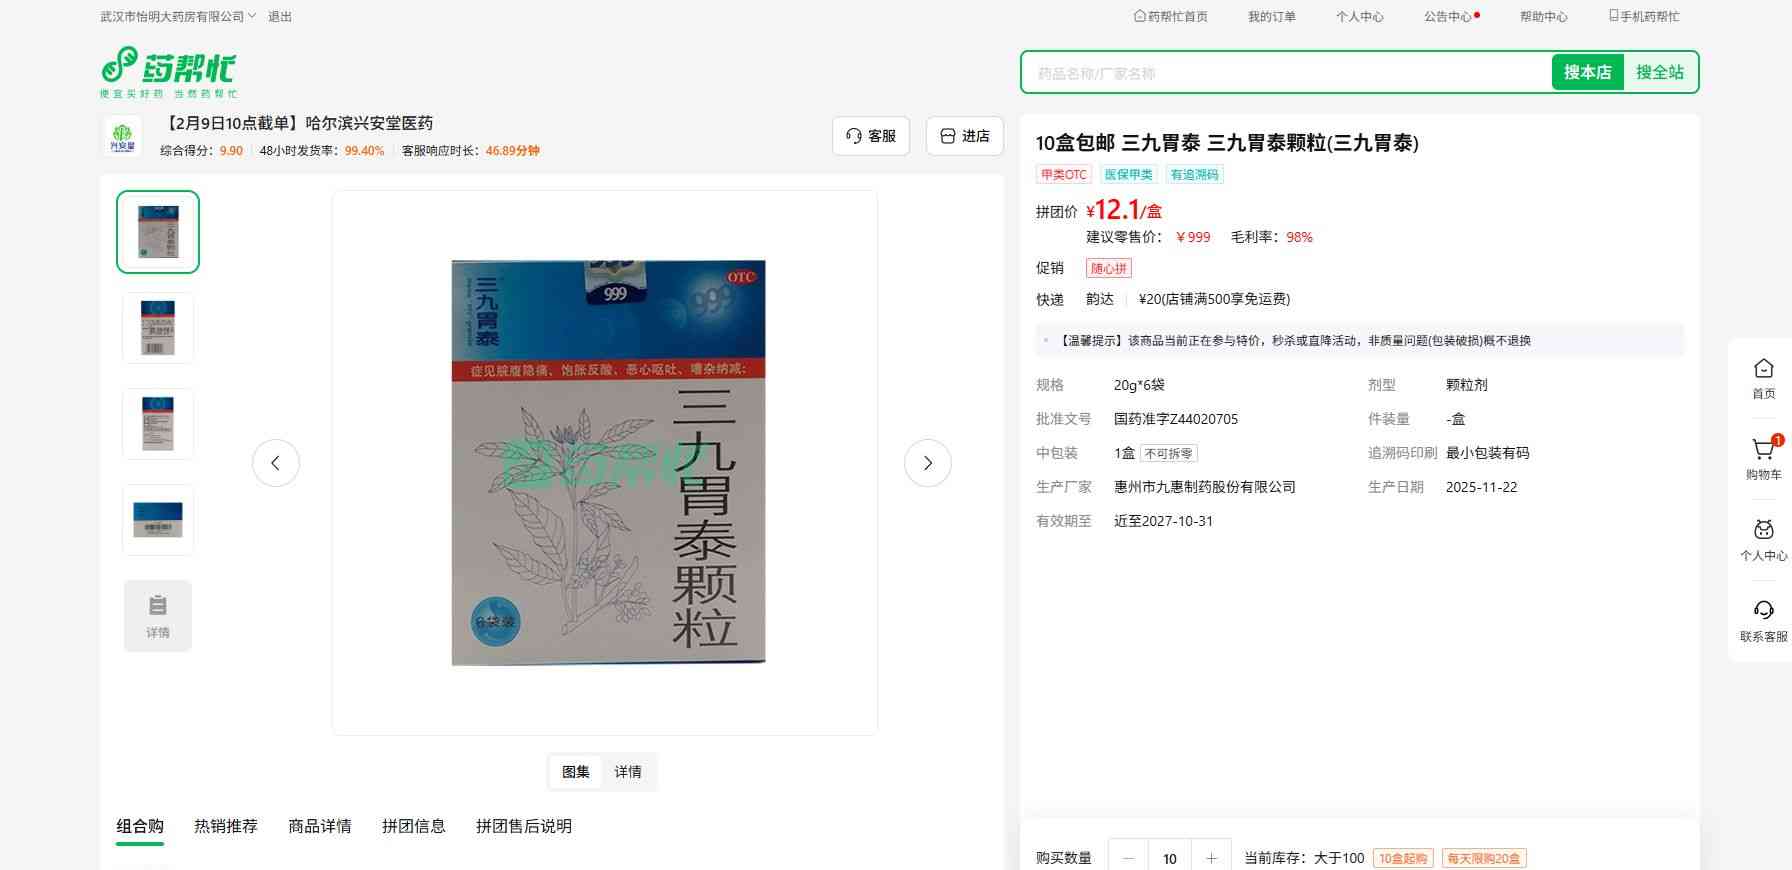Show previous product image arrow
The height and width of the screenshot is (870, 1792).
click(276, 463)
